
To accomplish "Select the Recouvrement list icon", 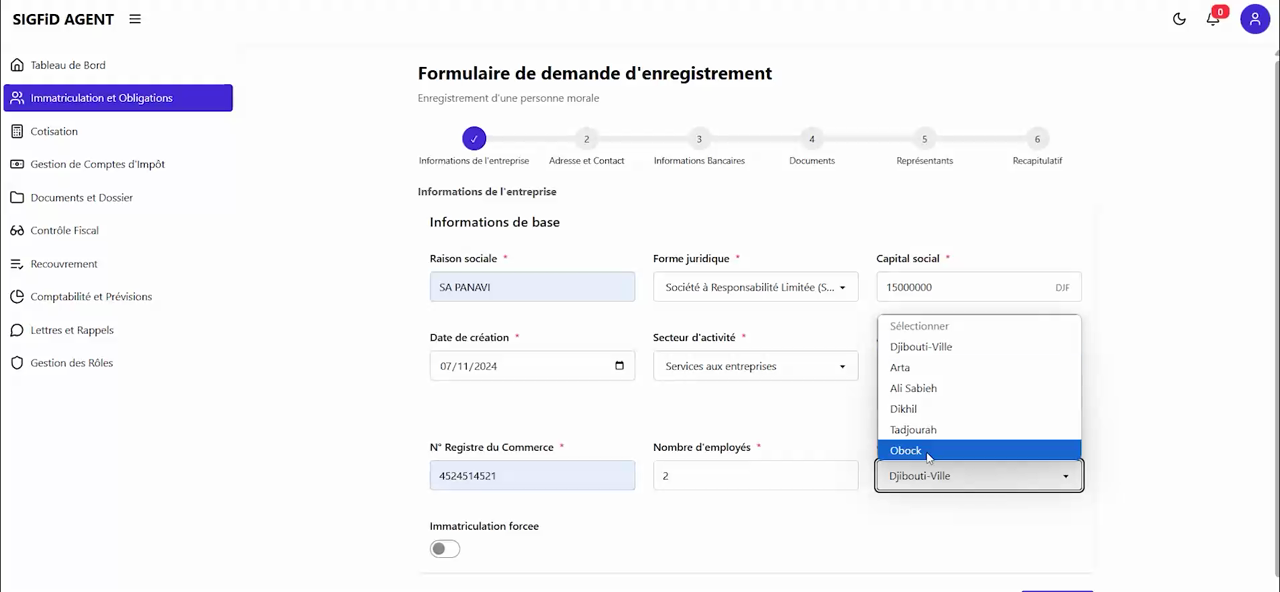I will (x=17, y=263).
